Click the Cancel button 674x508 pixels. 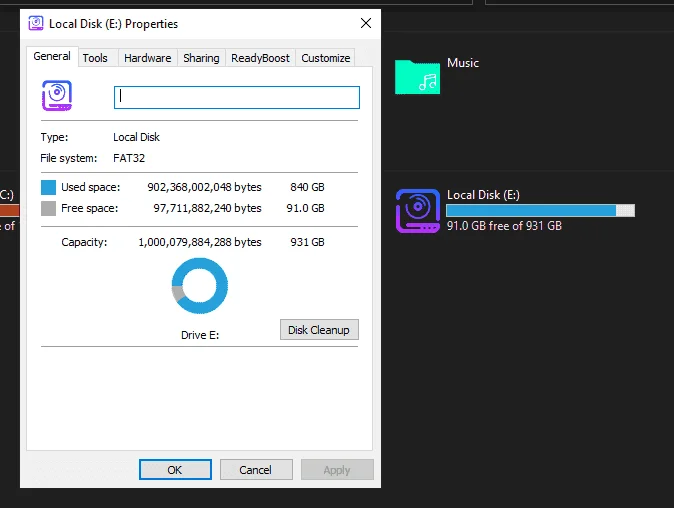(256, 470)
